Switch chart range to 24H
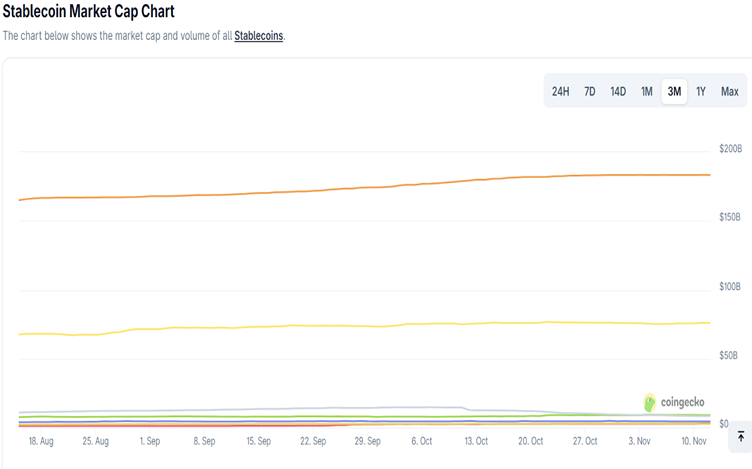The height and width of the screenshot is (469, 752). point(560,92)
